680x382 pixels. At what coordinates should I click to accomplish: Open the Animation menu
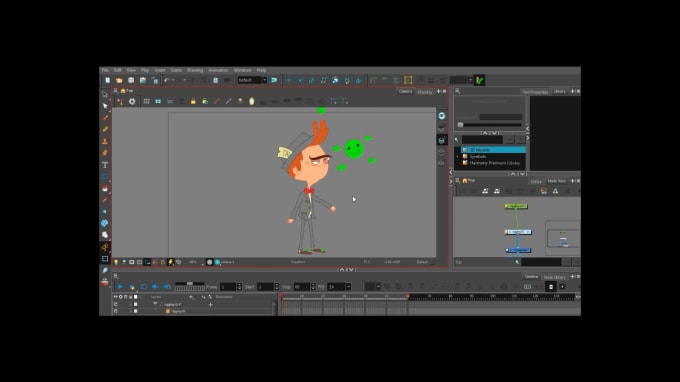[x=218, y=70]
